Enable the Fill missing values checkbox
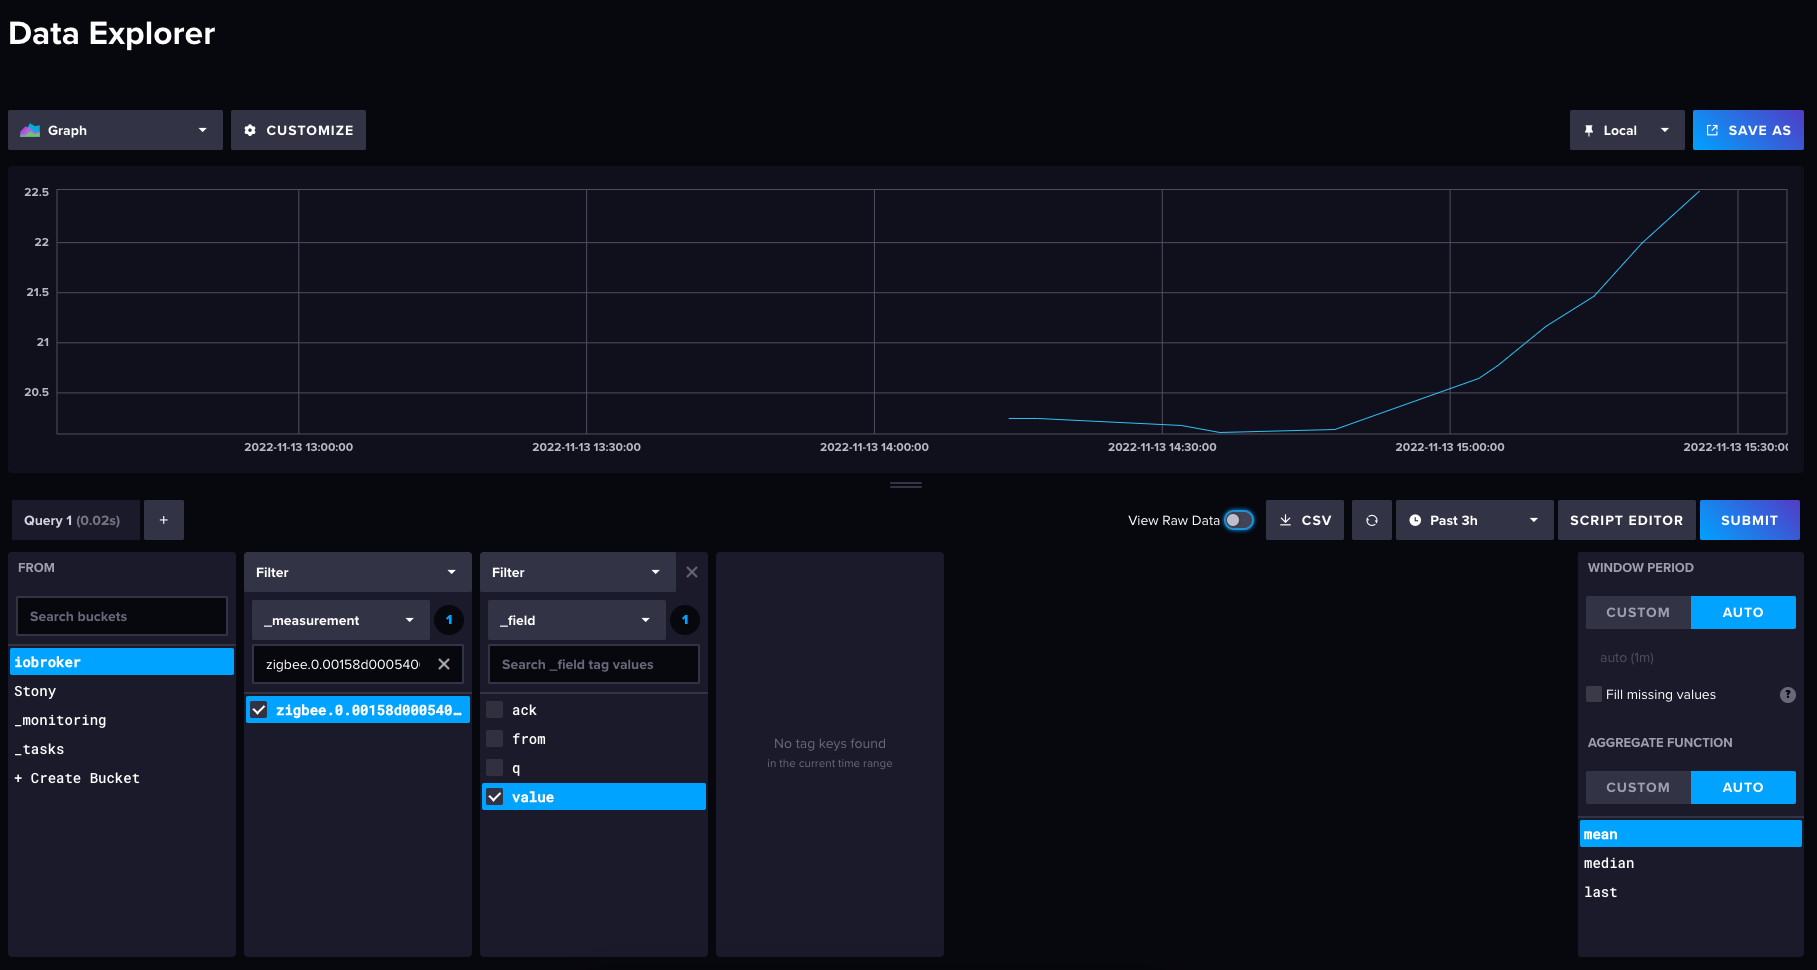The height and width of the screenshot is (970, 1817). (x=1594, y=694)
